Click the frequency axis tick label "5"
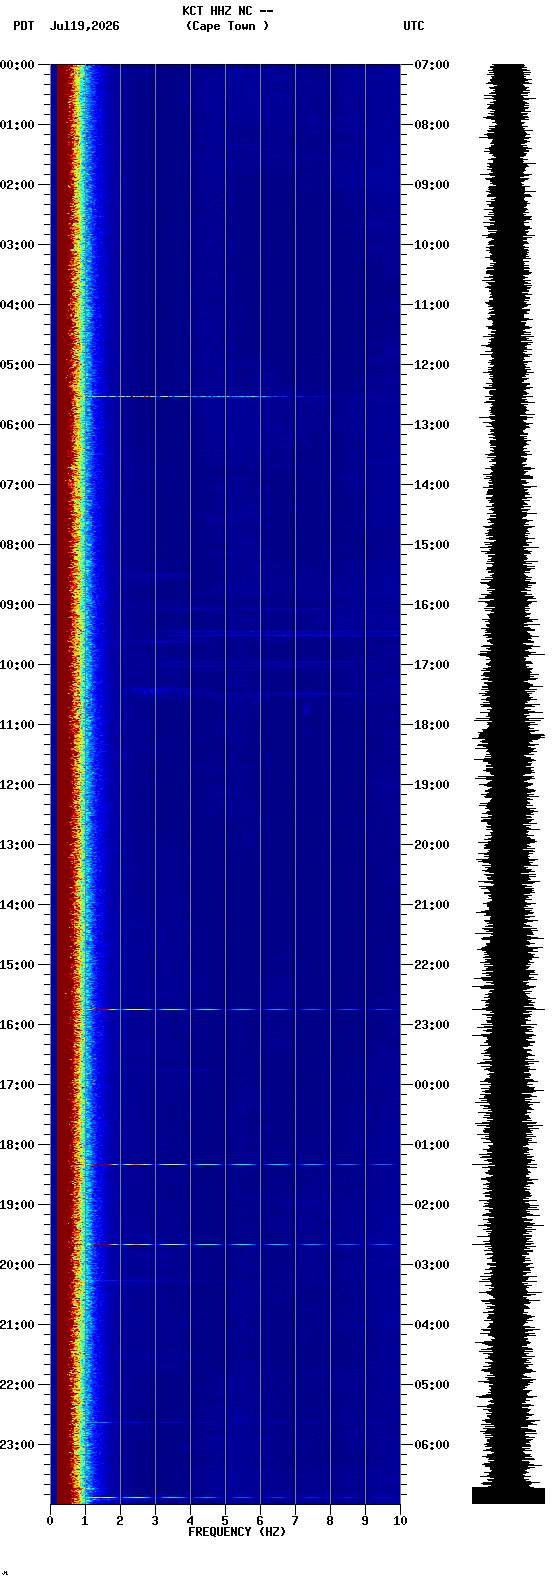The height and width of the screenshot is (1584, 552). 225,1521
